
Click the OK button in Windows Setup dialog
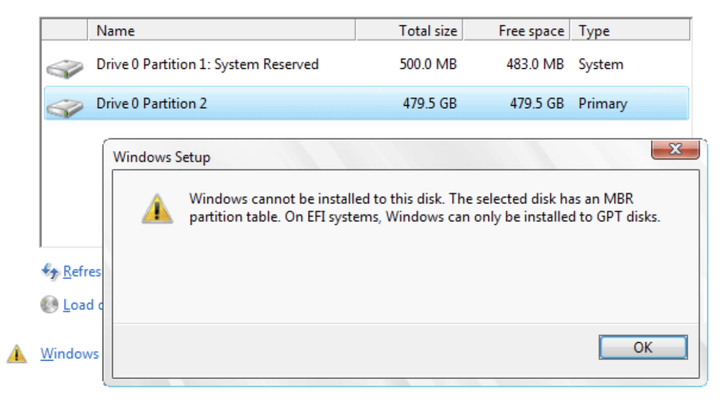(x=643, y=347)
